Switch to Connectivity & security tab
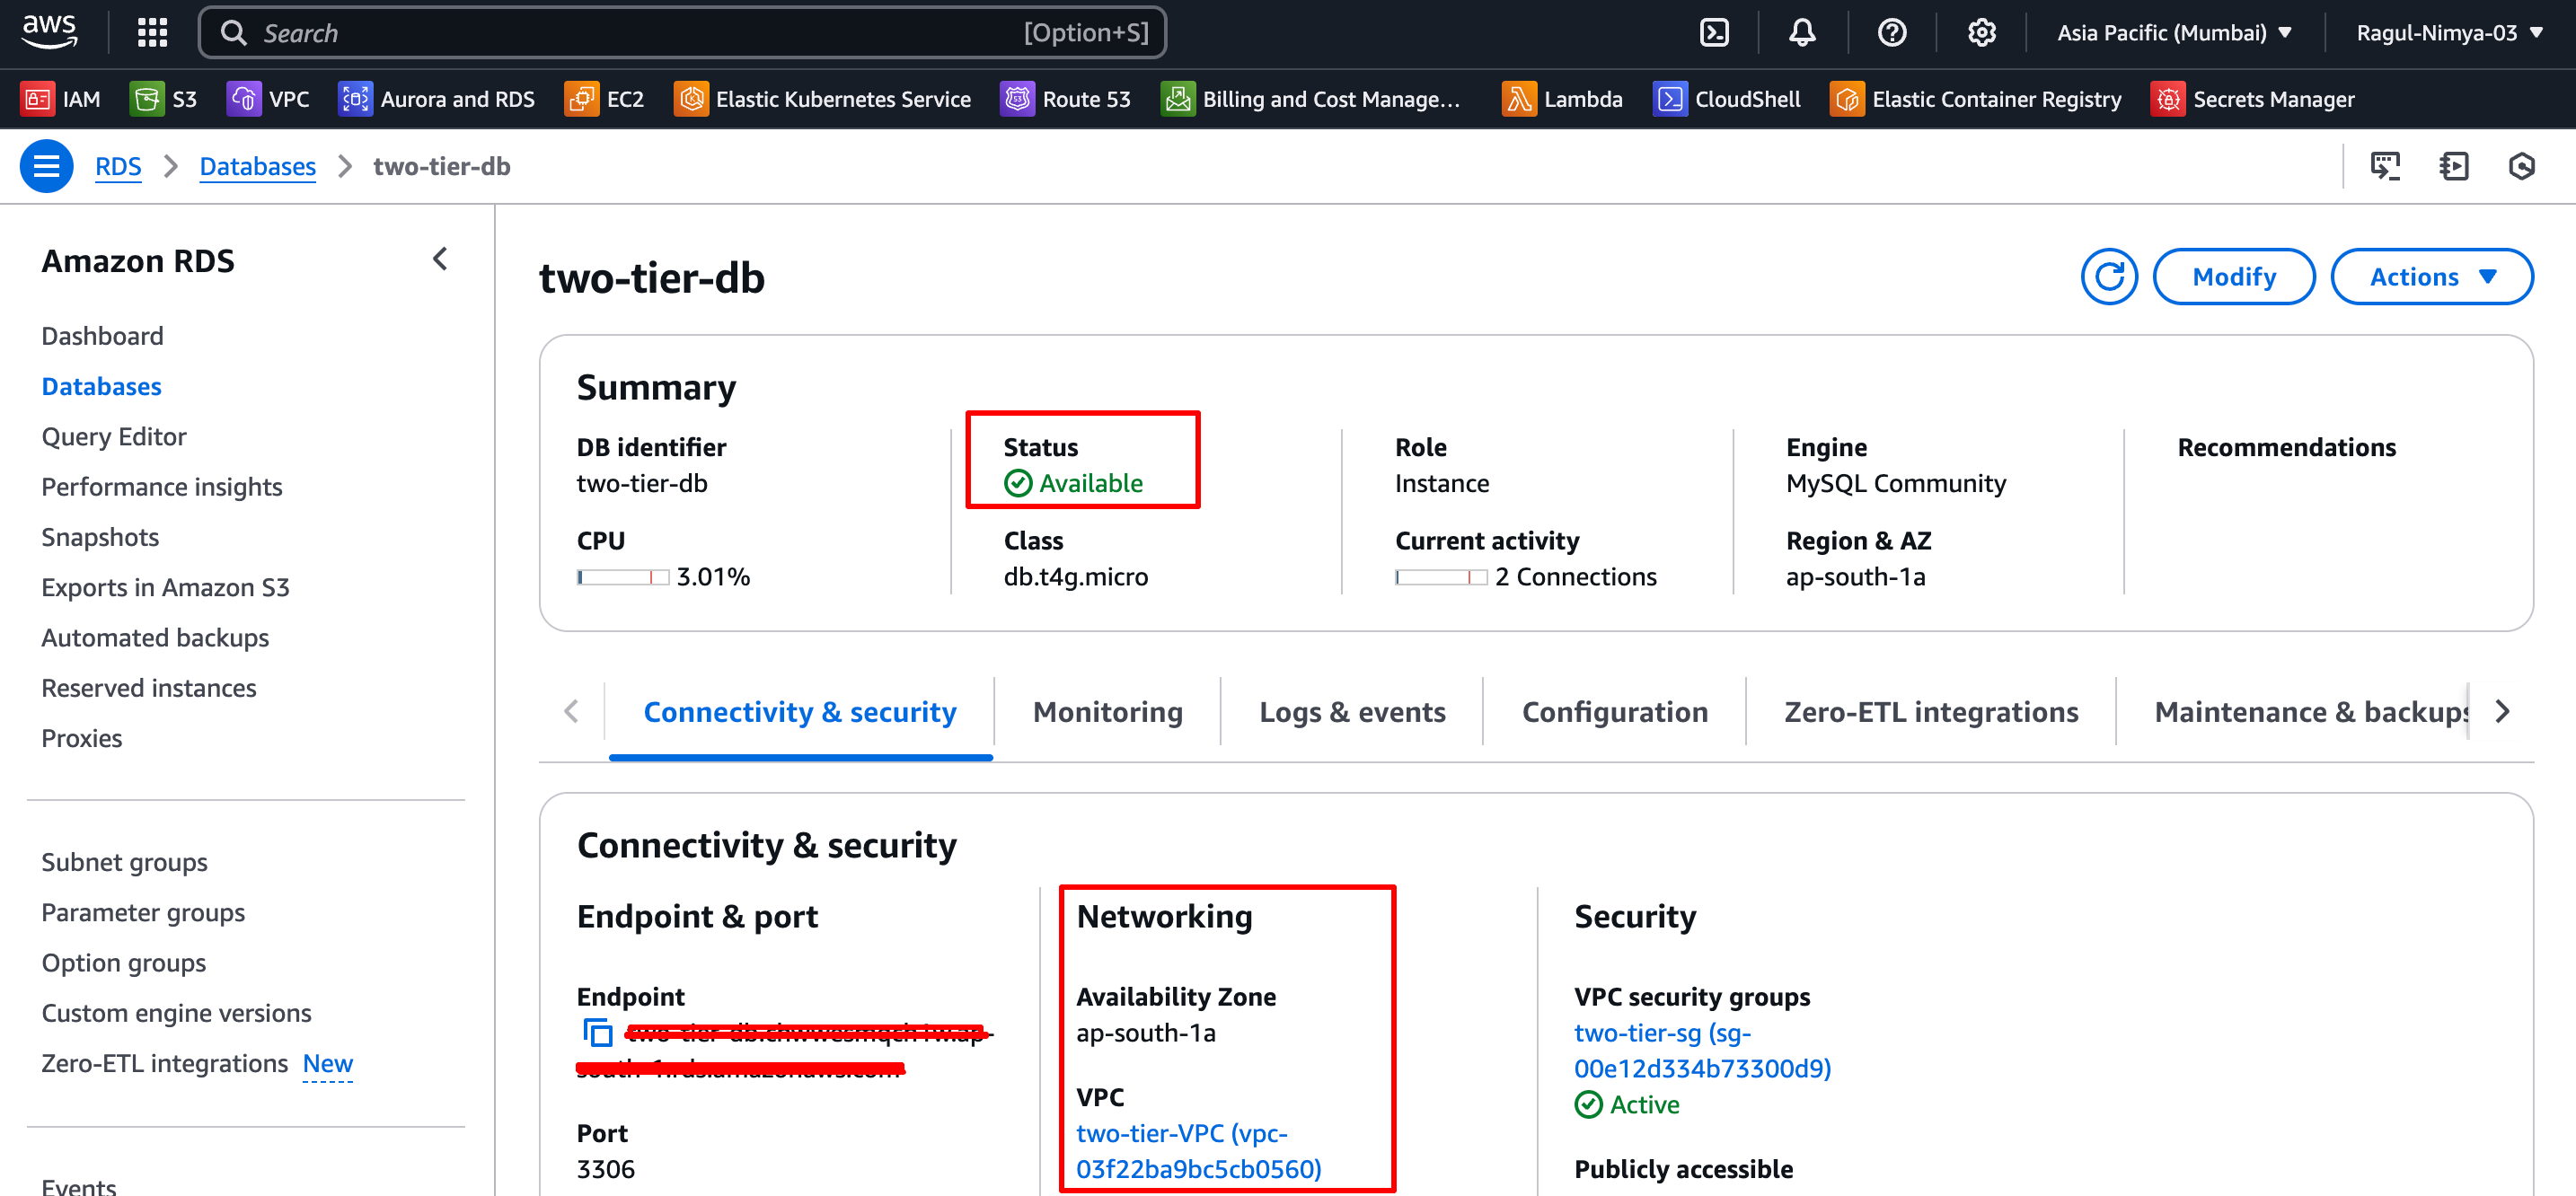 click(800, 712)
